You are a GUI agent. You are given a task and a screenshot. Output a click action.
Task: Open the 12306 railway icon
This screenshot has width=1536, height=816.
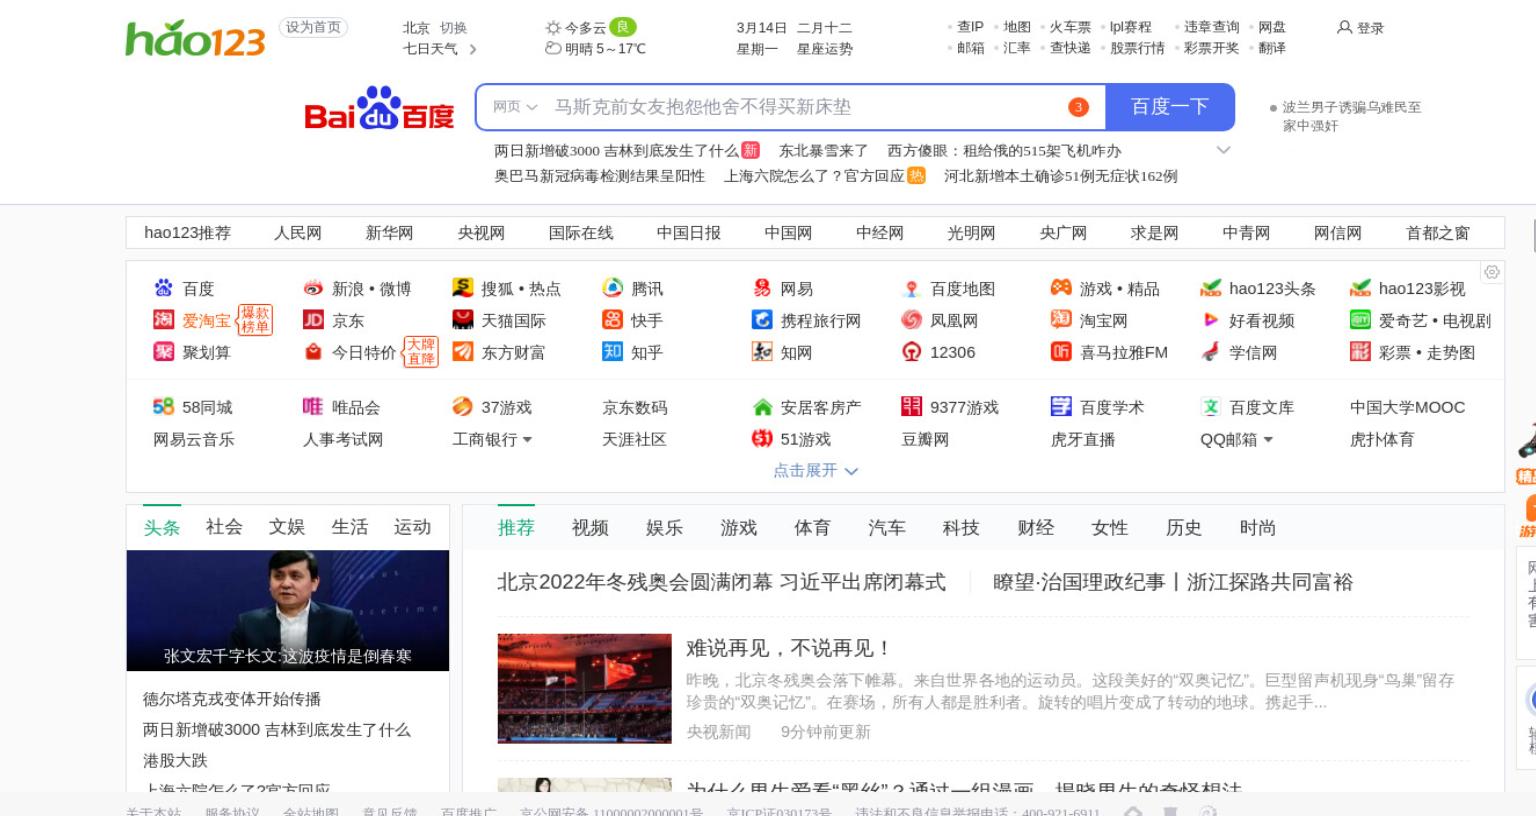911,352
